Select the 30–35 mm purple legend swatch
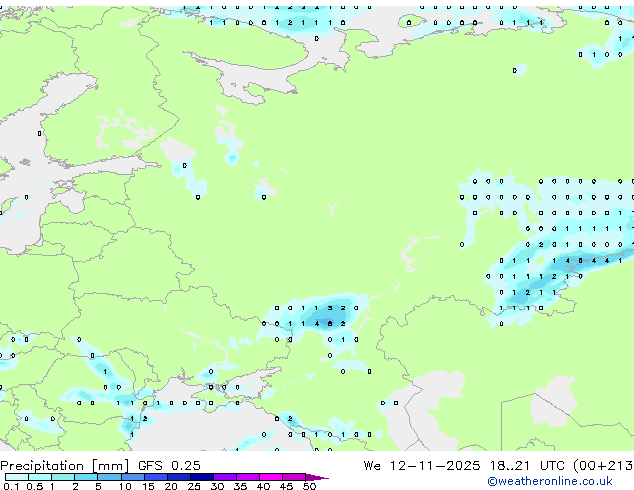Viewport: 634px width, 490px height. (x=225, y=477)
